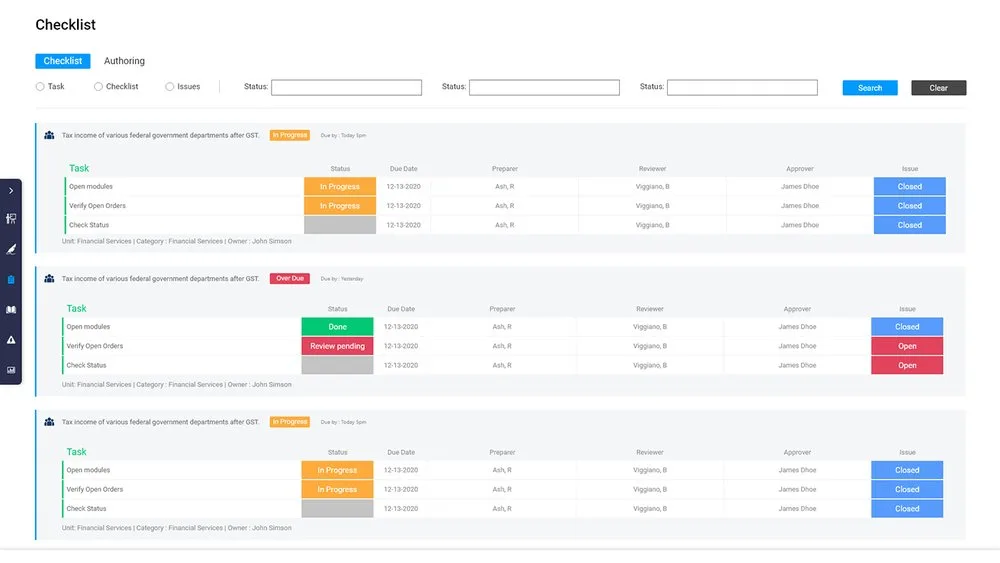1000x563 pixels.
Task: Open the blue clipboard icon in the sidebar
Action: coord(11,279)
